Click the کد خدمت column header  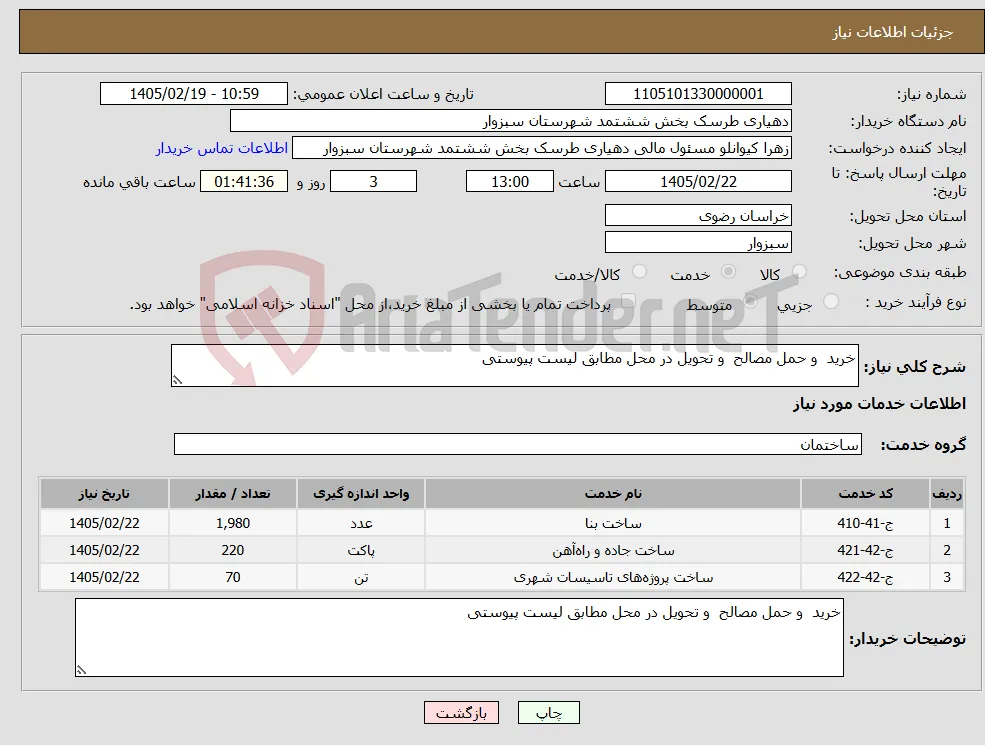click(x=865, y=494)
